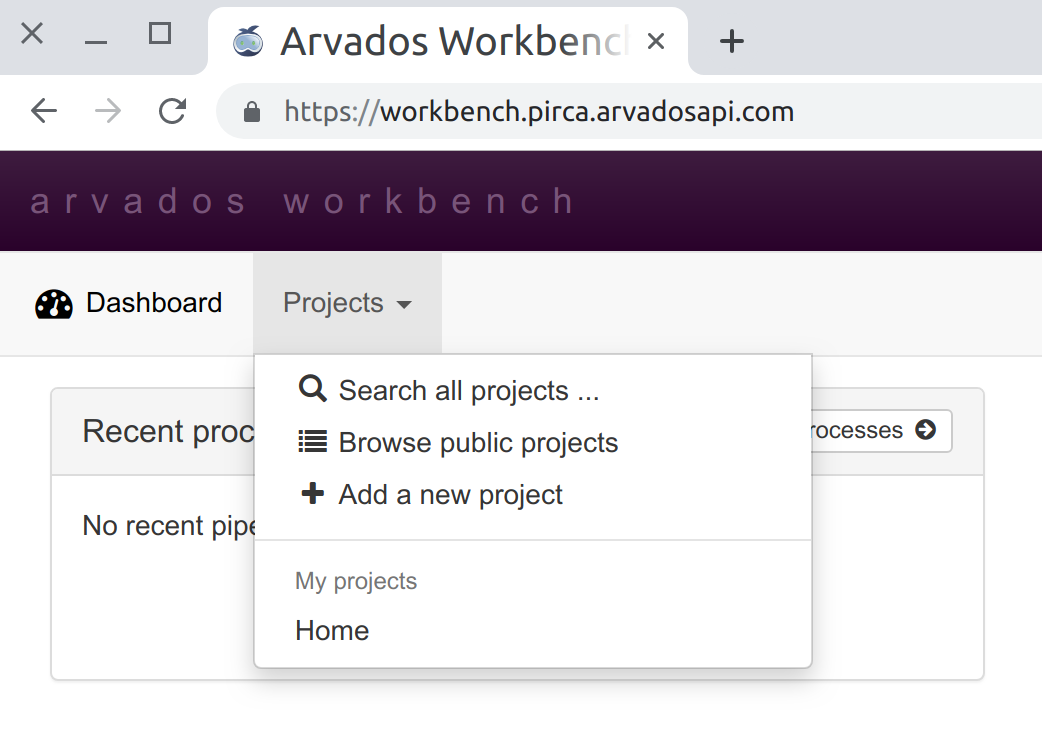Click the Dashboard gauge icon

click(x=54, y=304)
